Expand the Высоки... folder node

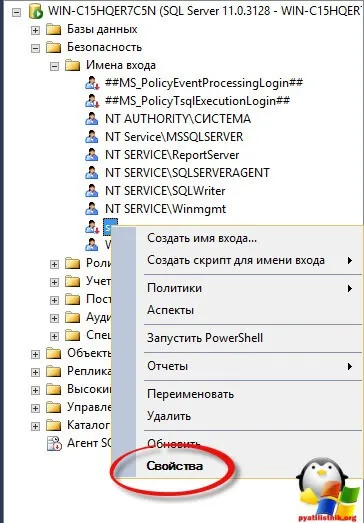[x=35, y=391]
